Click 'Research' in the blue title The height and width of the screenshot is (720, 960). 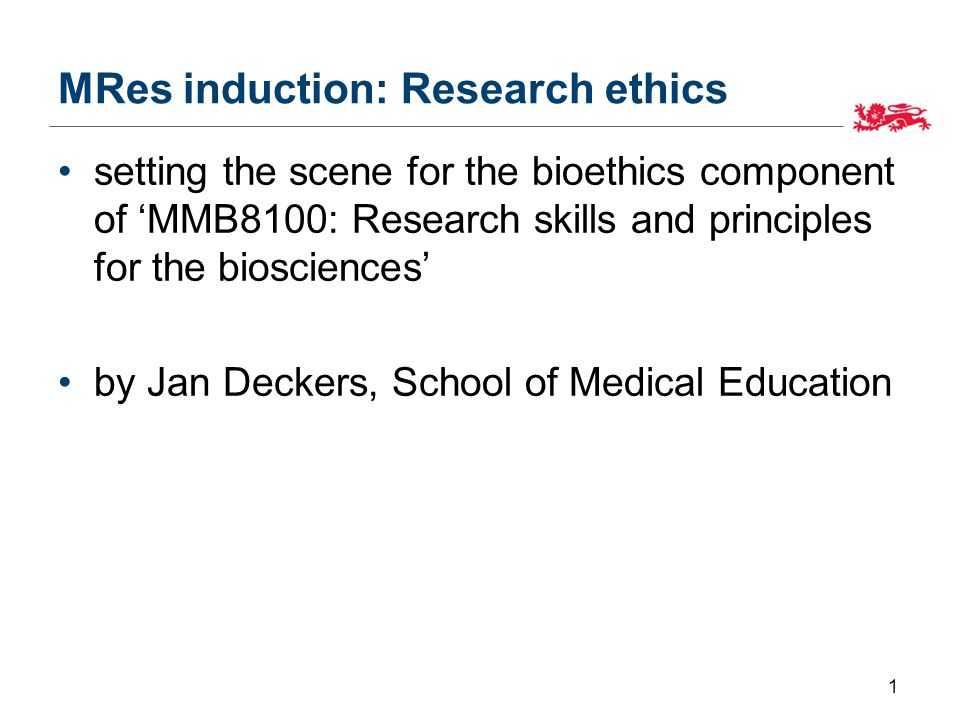(497, 89)
